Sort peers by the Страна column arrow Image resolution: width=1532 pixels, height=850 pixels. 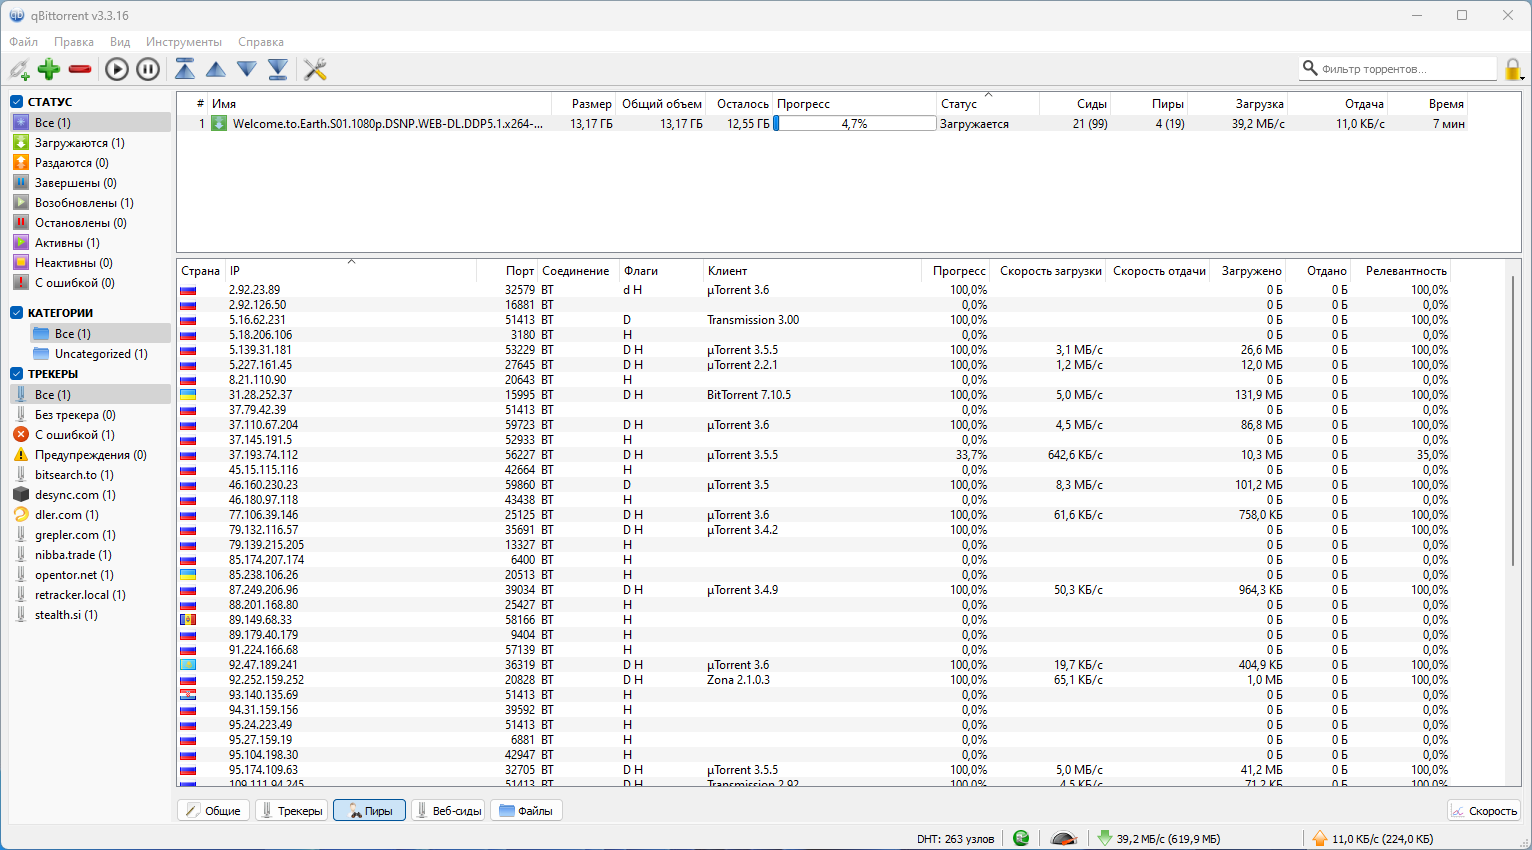pos(200,270)
